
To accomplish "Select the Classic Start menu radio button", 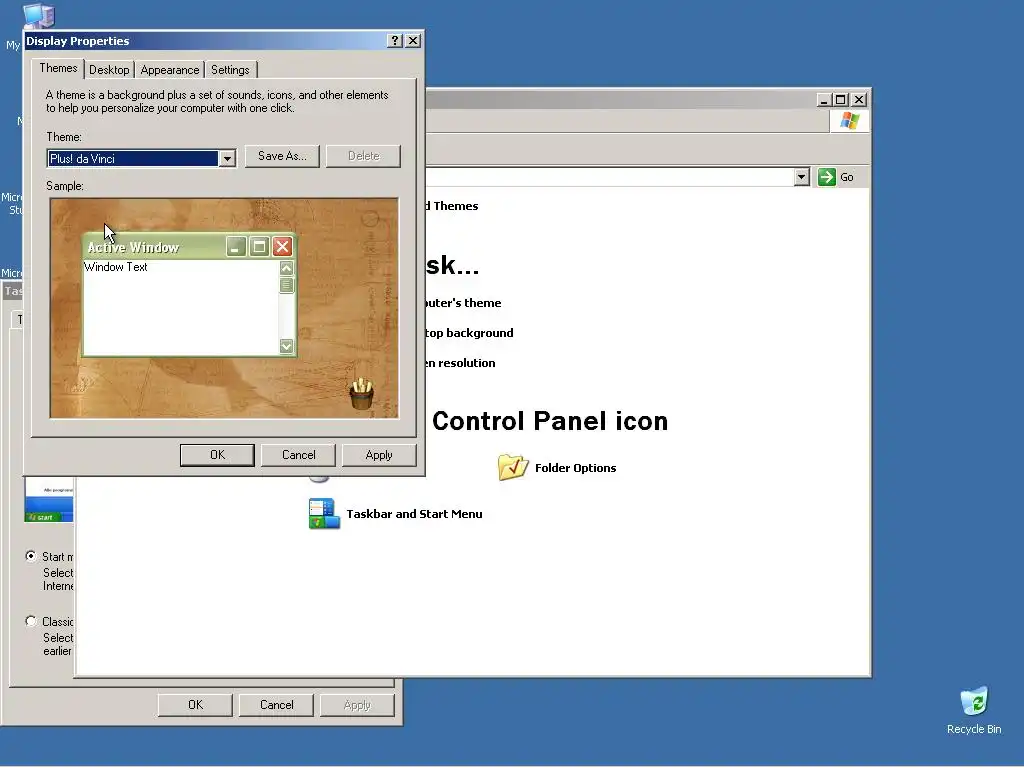I will tap(31, 621).
